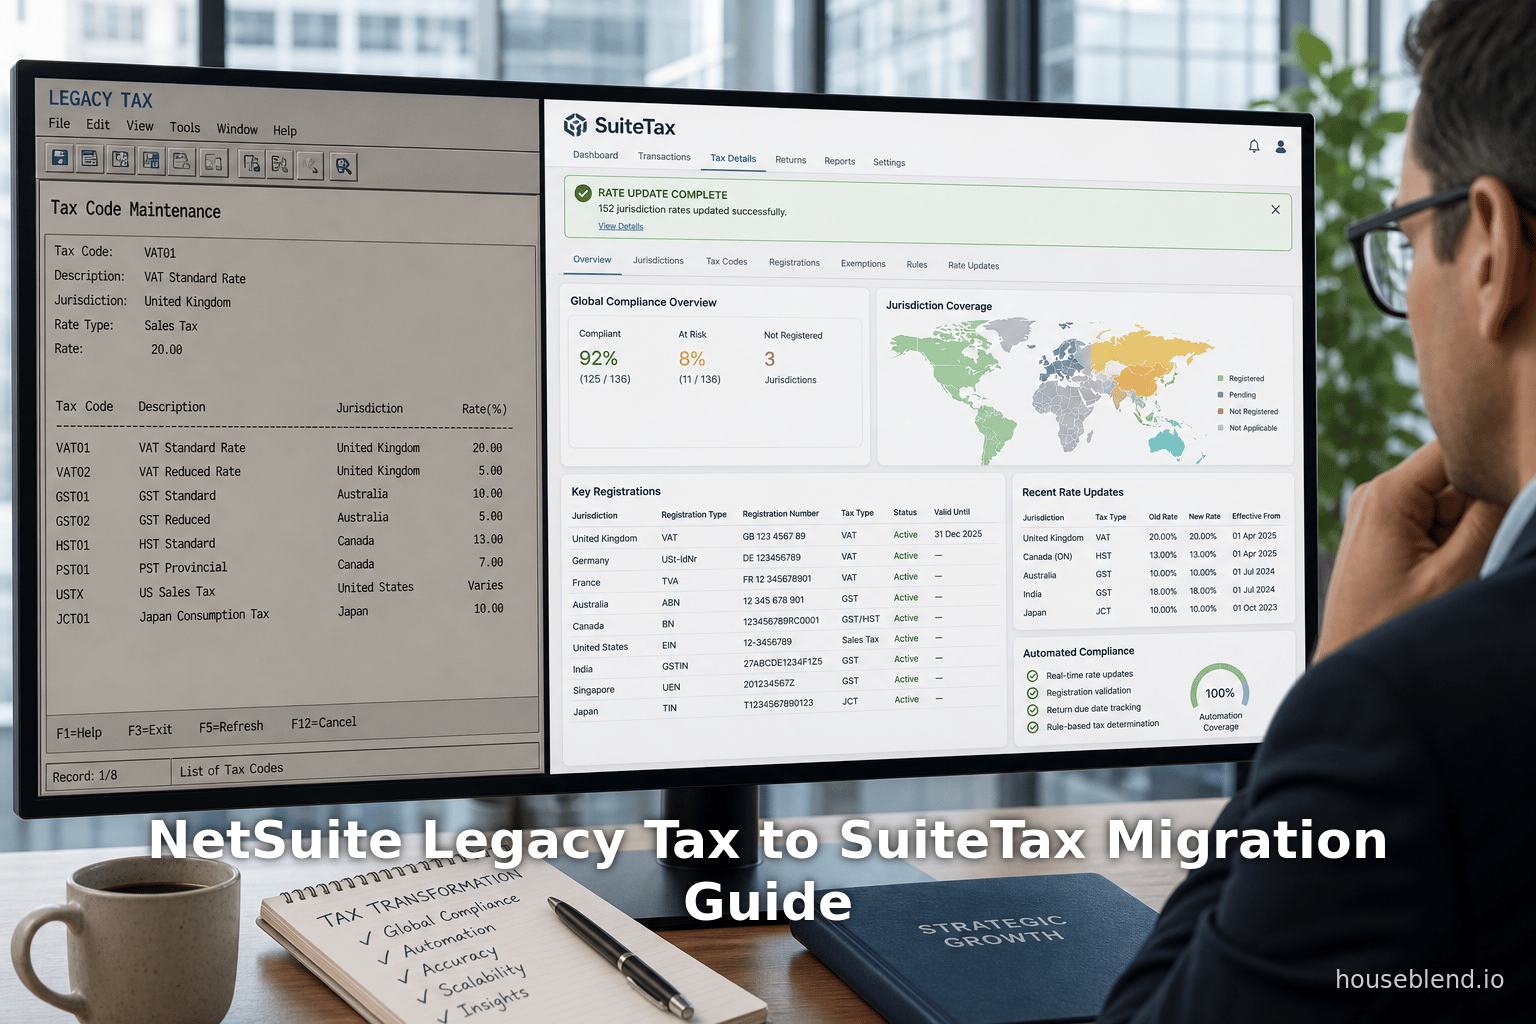Go to the Dashboard tab in SuiteTax
Screen dimensions: 1536x1024
tap(595, 155)
